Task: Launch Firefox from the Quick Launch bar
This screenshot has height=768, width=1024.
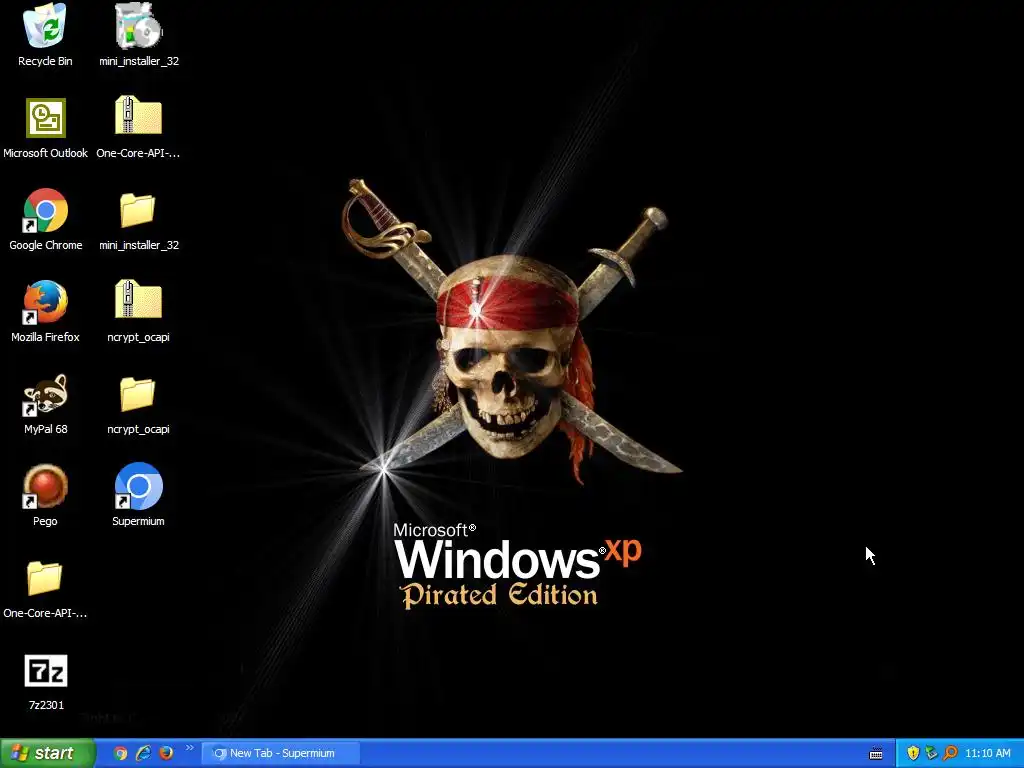Action: click(166, 753)
